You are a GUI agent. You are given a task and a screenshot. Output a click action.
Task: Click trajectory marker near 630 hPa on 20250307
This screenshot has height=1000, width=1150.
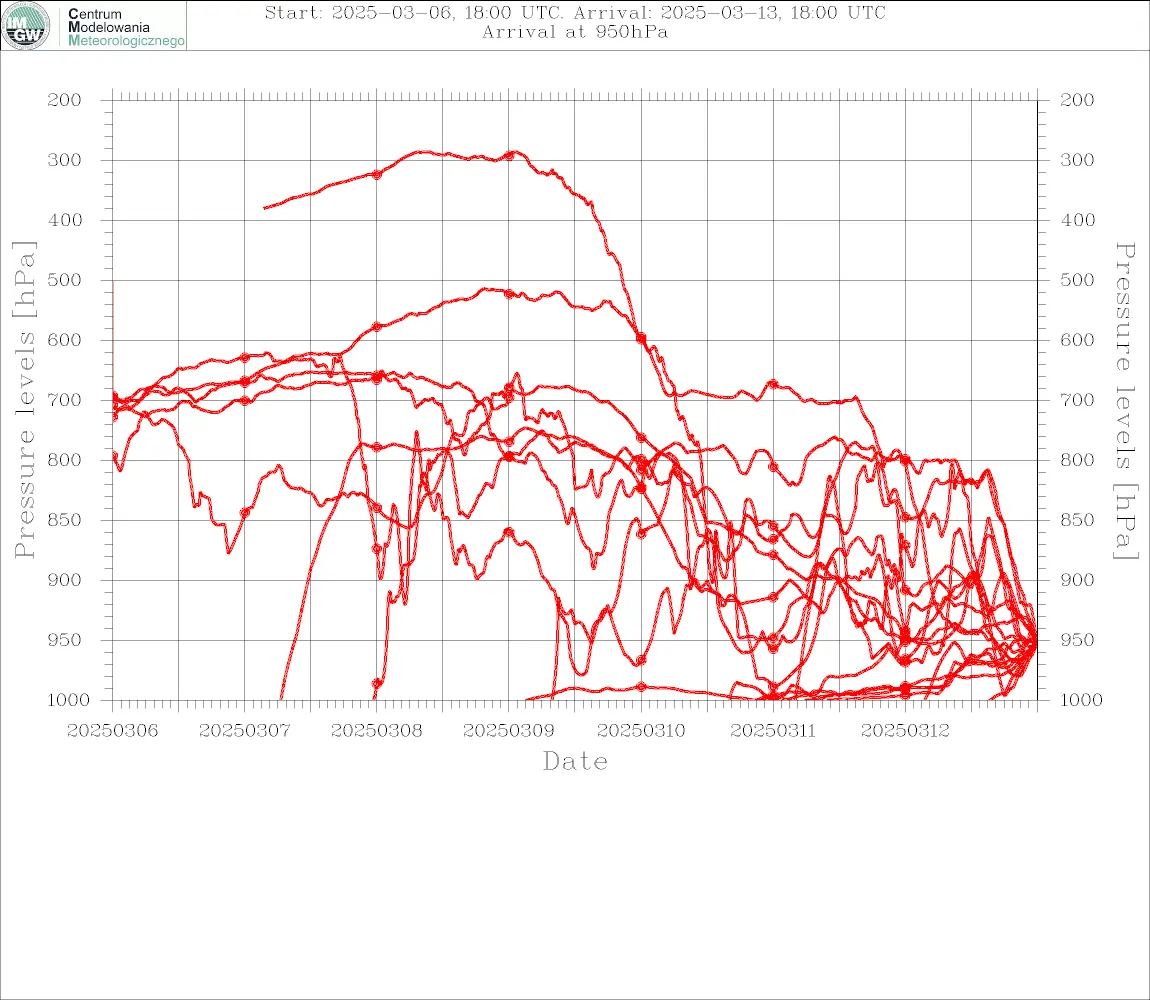[245, 357]
